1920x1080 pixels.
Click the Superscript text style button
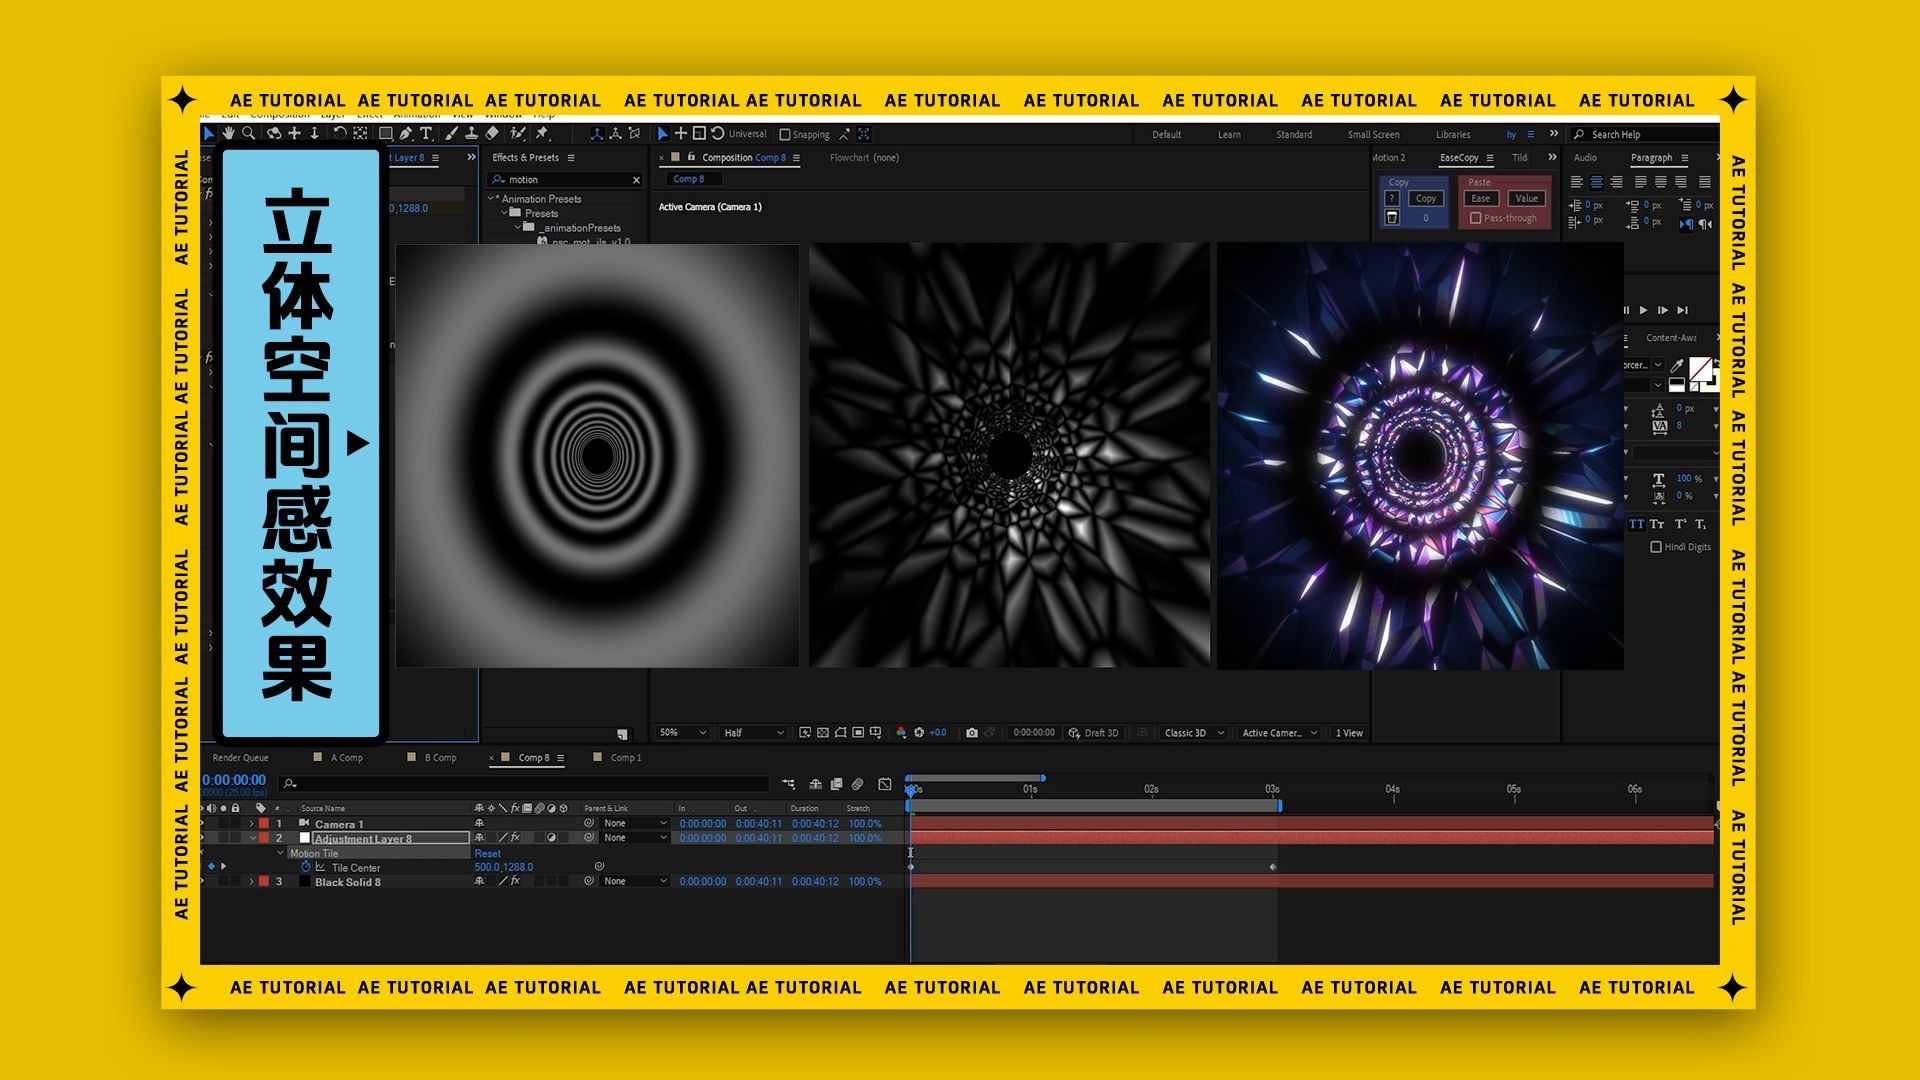pyautogui.click(x=1680, y=524)
